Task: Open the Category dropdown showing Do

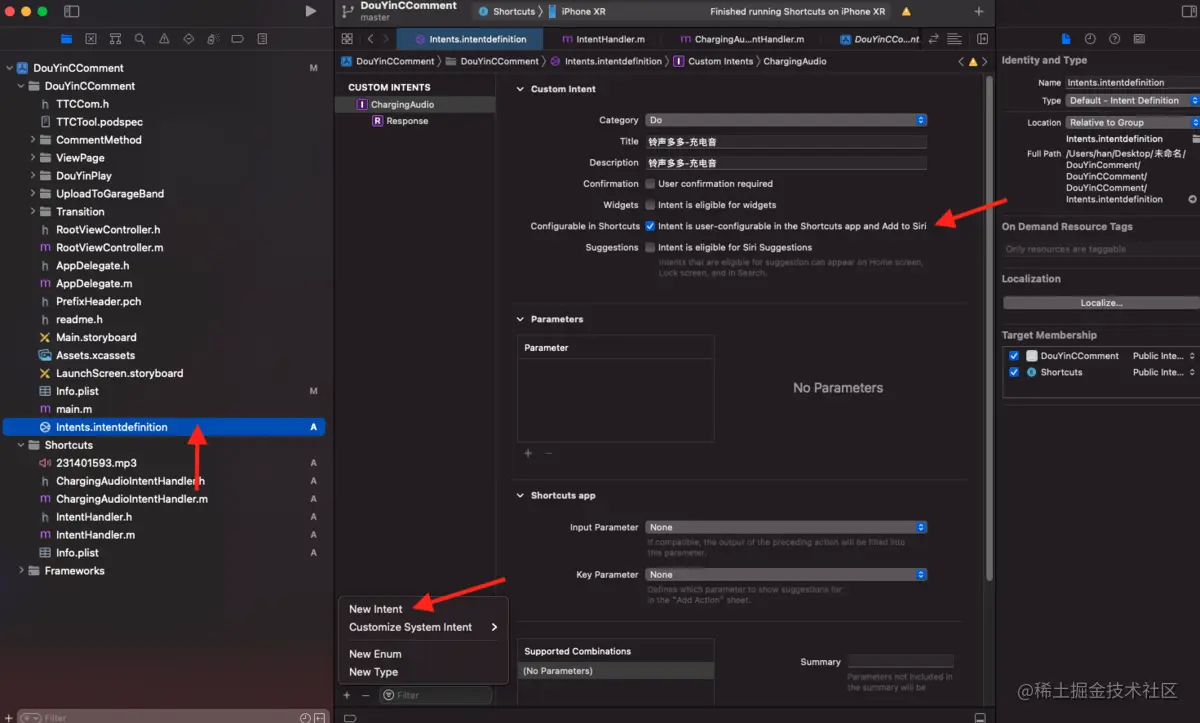Action: 786,120
